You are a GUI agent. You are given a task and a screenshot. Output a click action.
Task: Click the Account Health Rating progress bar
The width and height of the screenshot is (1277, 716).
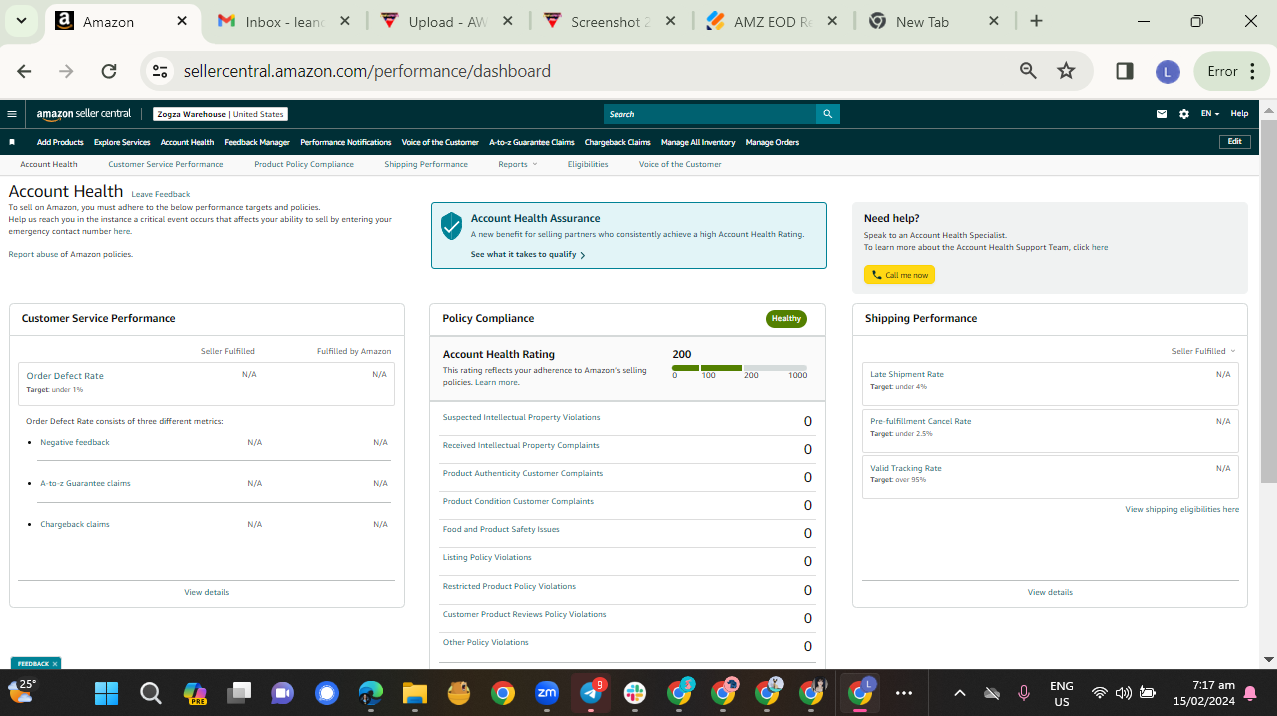click(x=740, y=368)
